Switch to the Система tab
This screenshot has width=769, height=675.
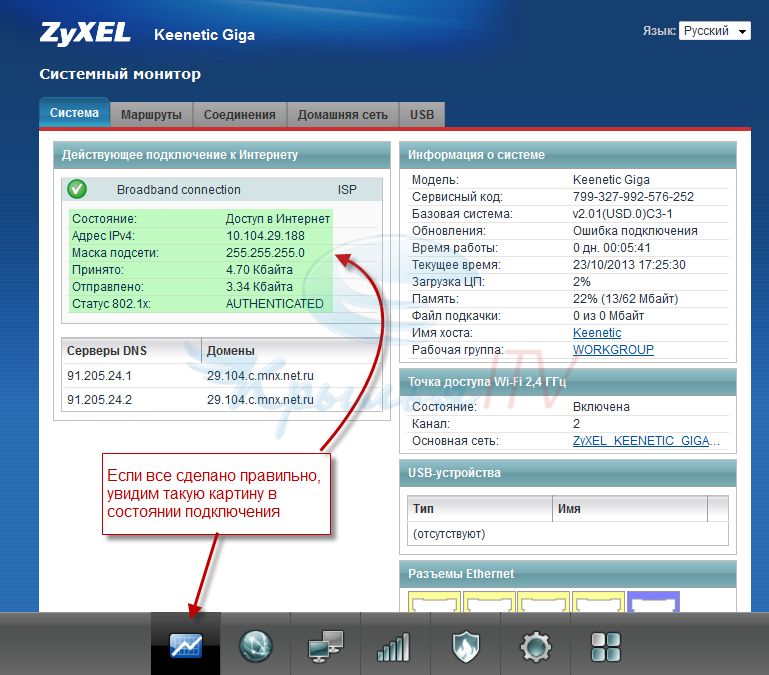pos(74,113)
